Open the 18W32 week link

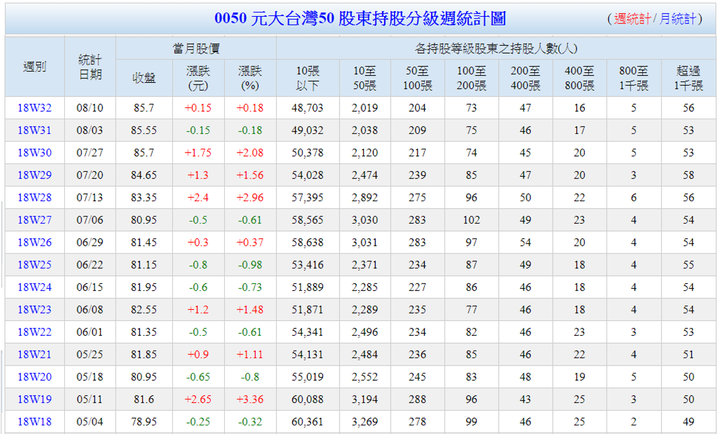tap(34, 108)
